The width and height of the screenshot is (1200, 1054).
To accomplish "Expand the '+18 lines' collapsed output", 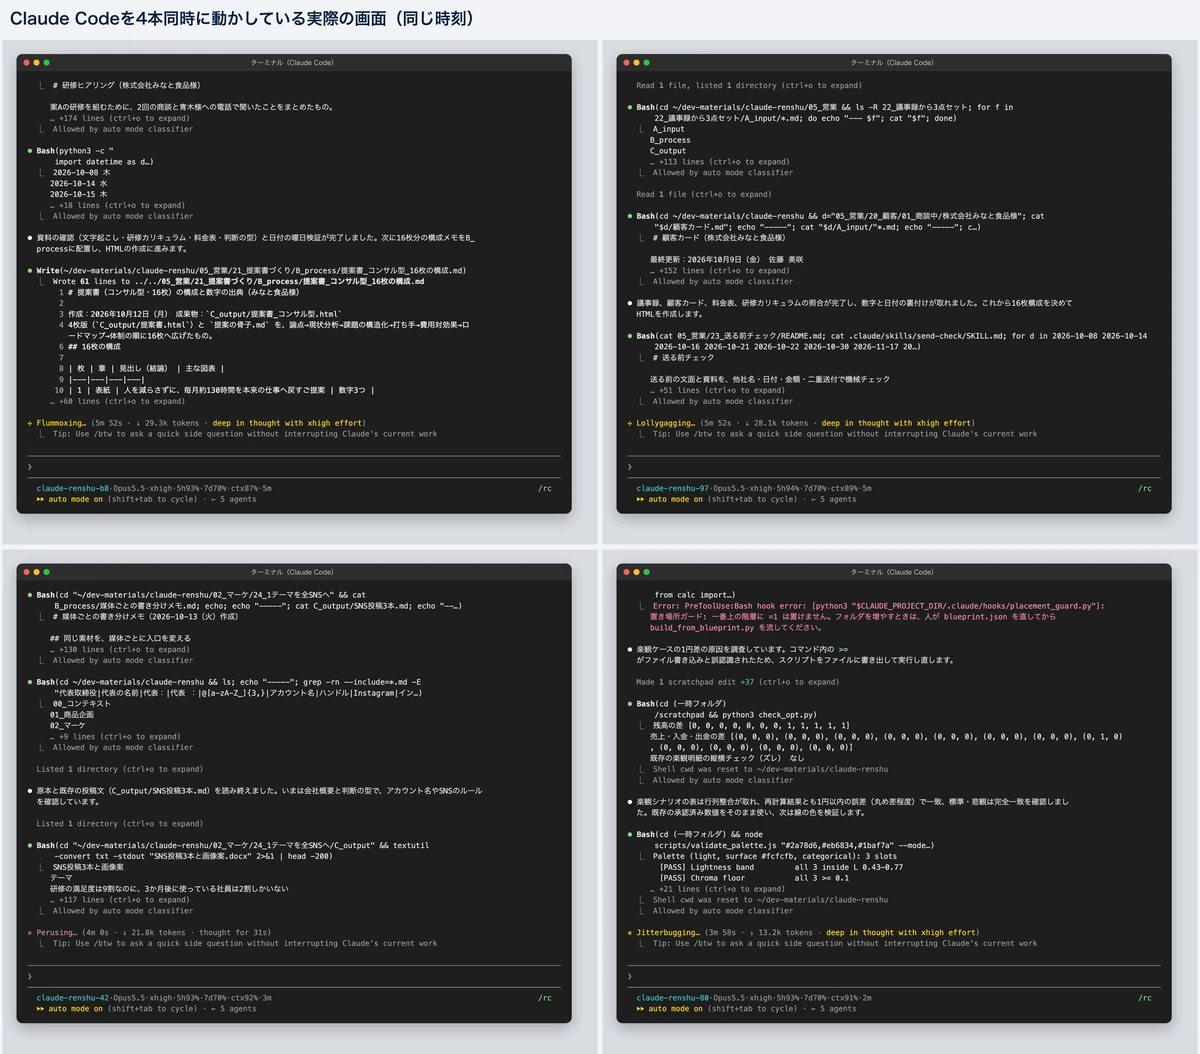I will [x=118, y=205].
